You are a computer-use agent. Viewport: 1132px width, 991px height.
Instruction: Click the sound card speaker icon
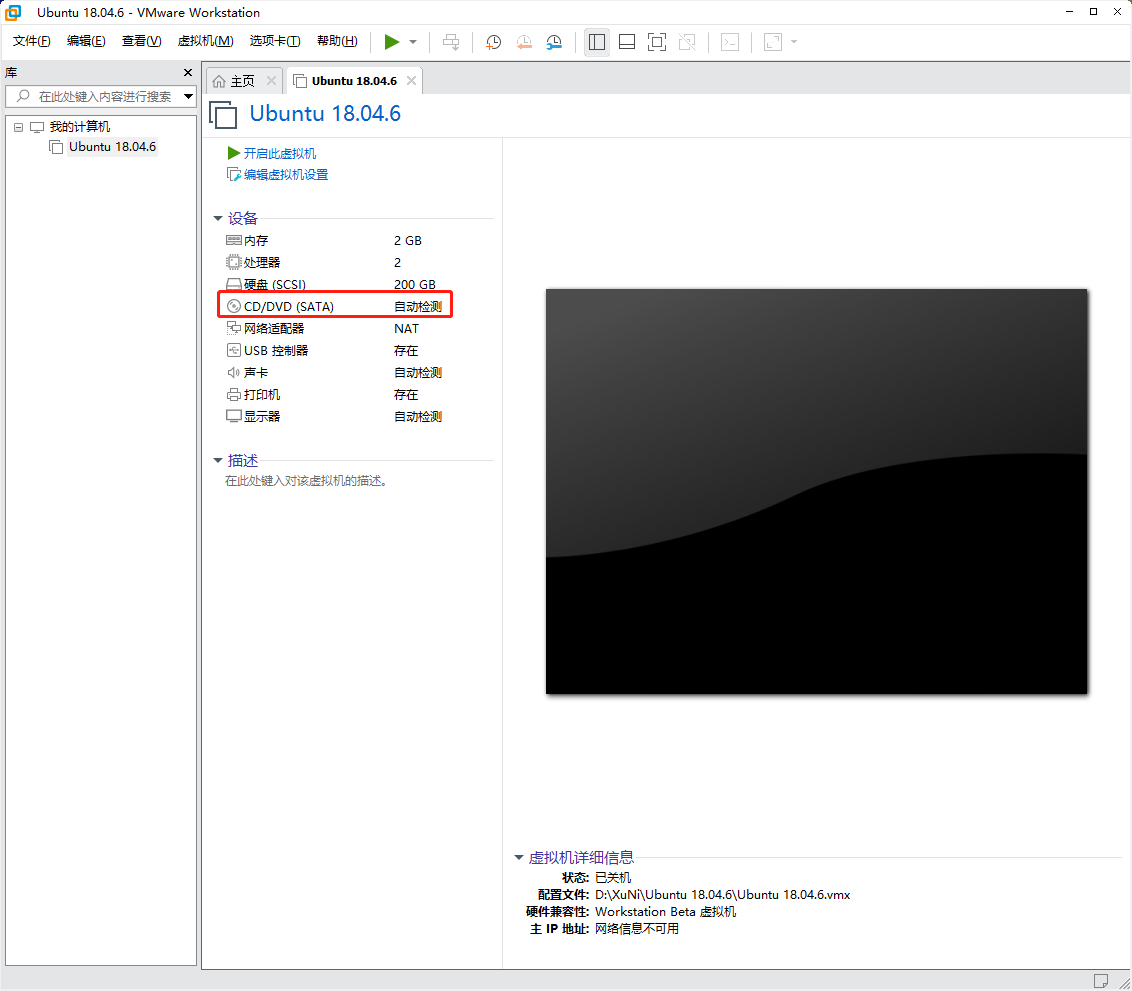[x=233, y=372]
